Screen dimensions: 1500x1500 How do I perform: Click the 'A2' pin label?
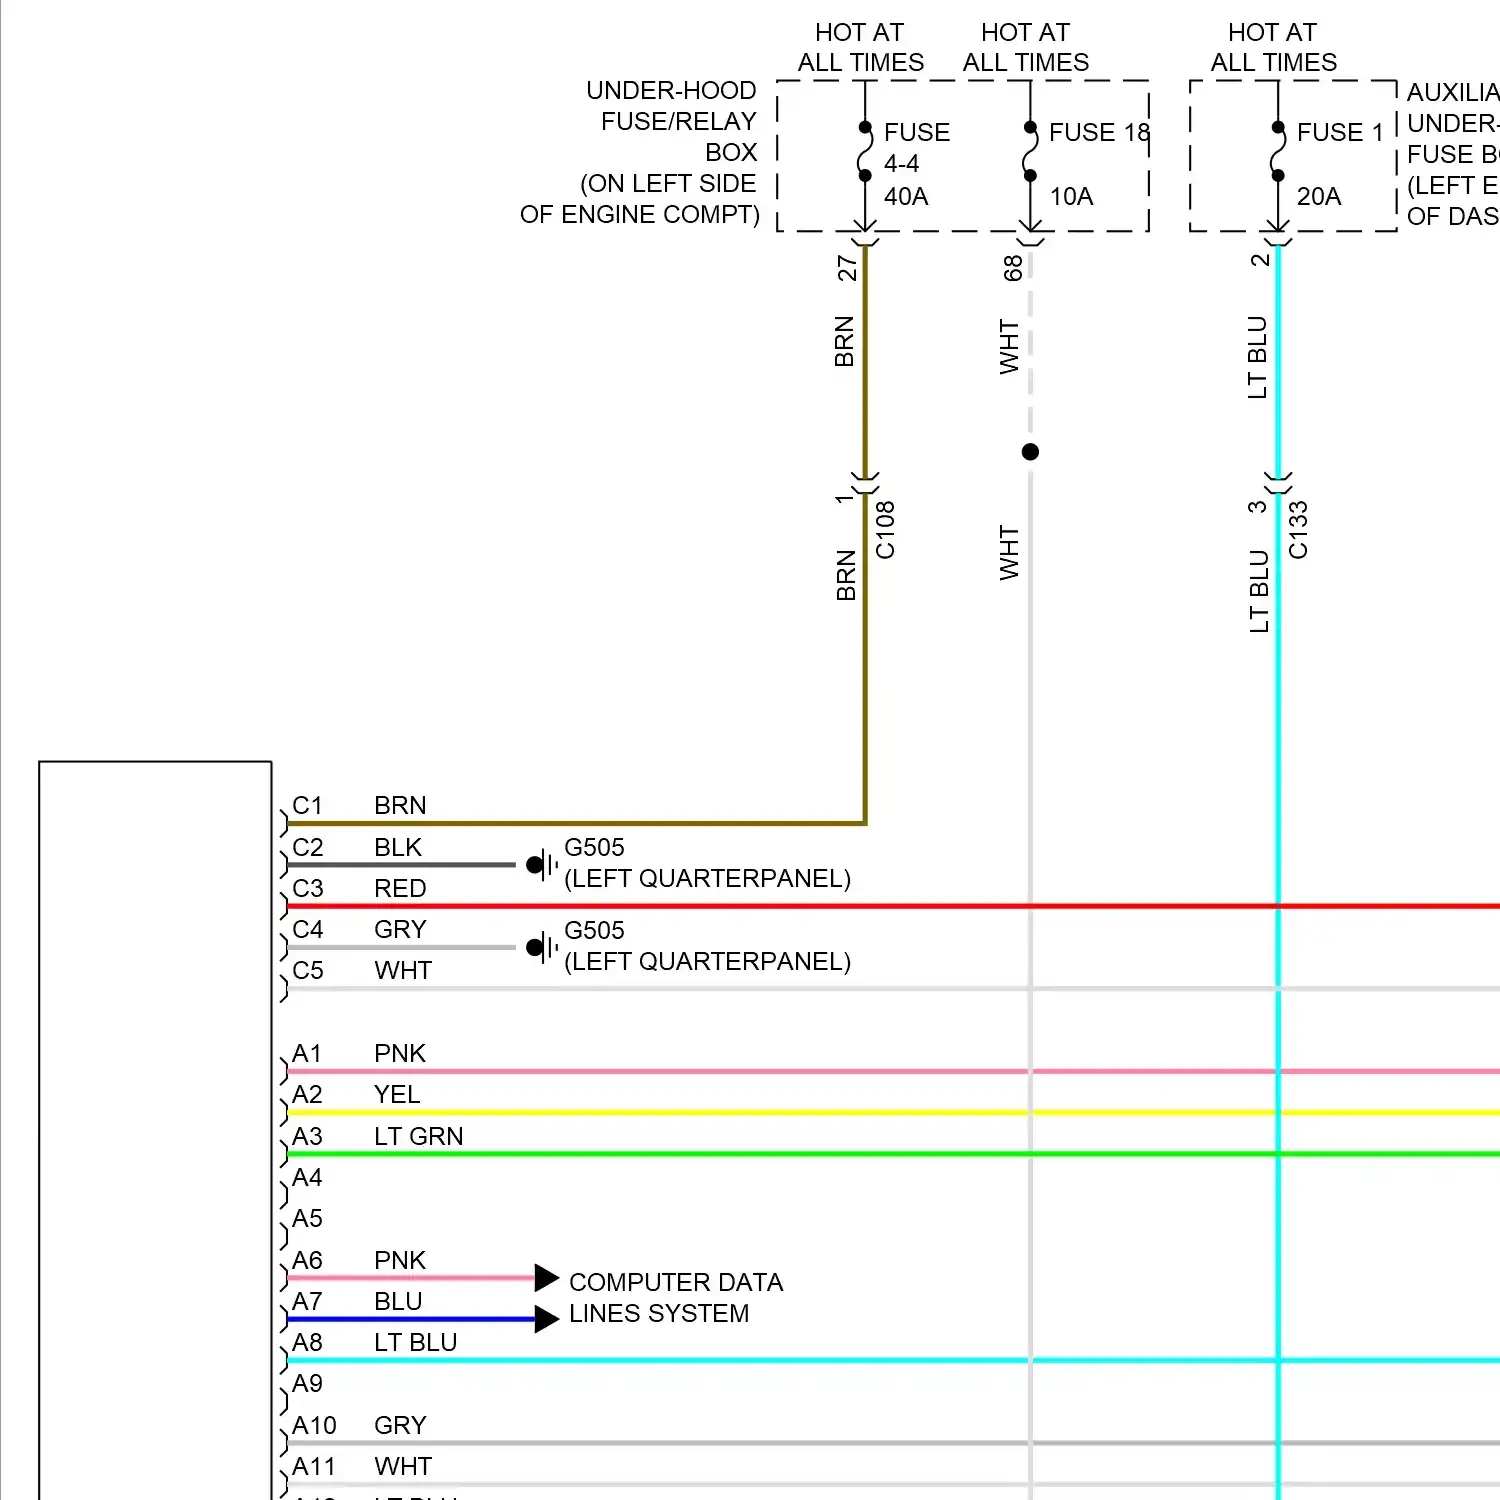coord(307,1094)
